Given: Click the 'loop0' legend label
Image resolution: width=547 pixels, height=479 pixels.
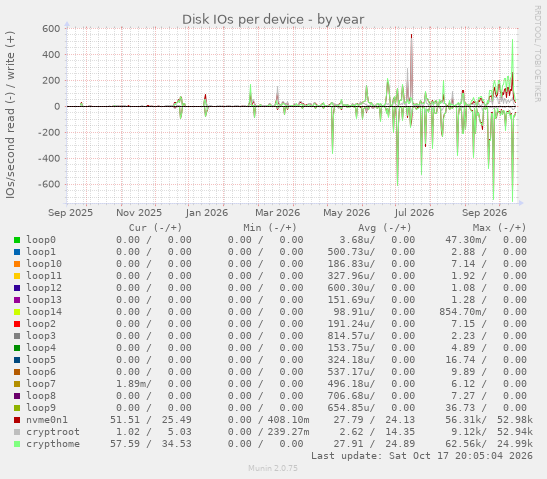Looking at the screenshot, I should (41, 240).
